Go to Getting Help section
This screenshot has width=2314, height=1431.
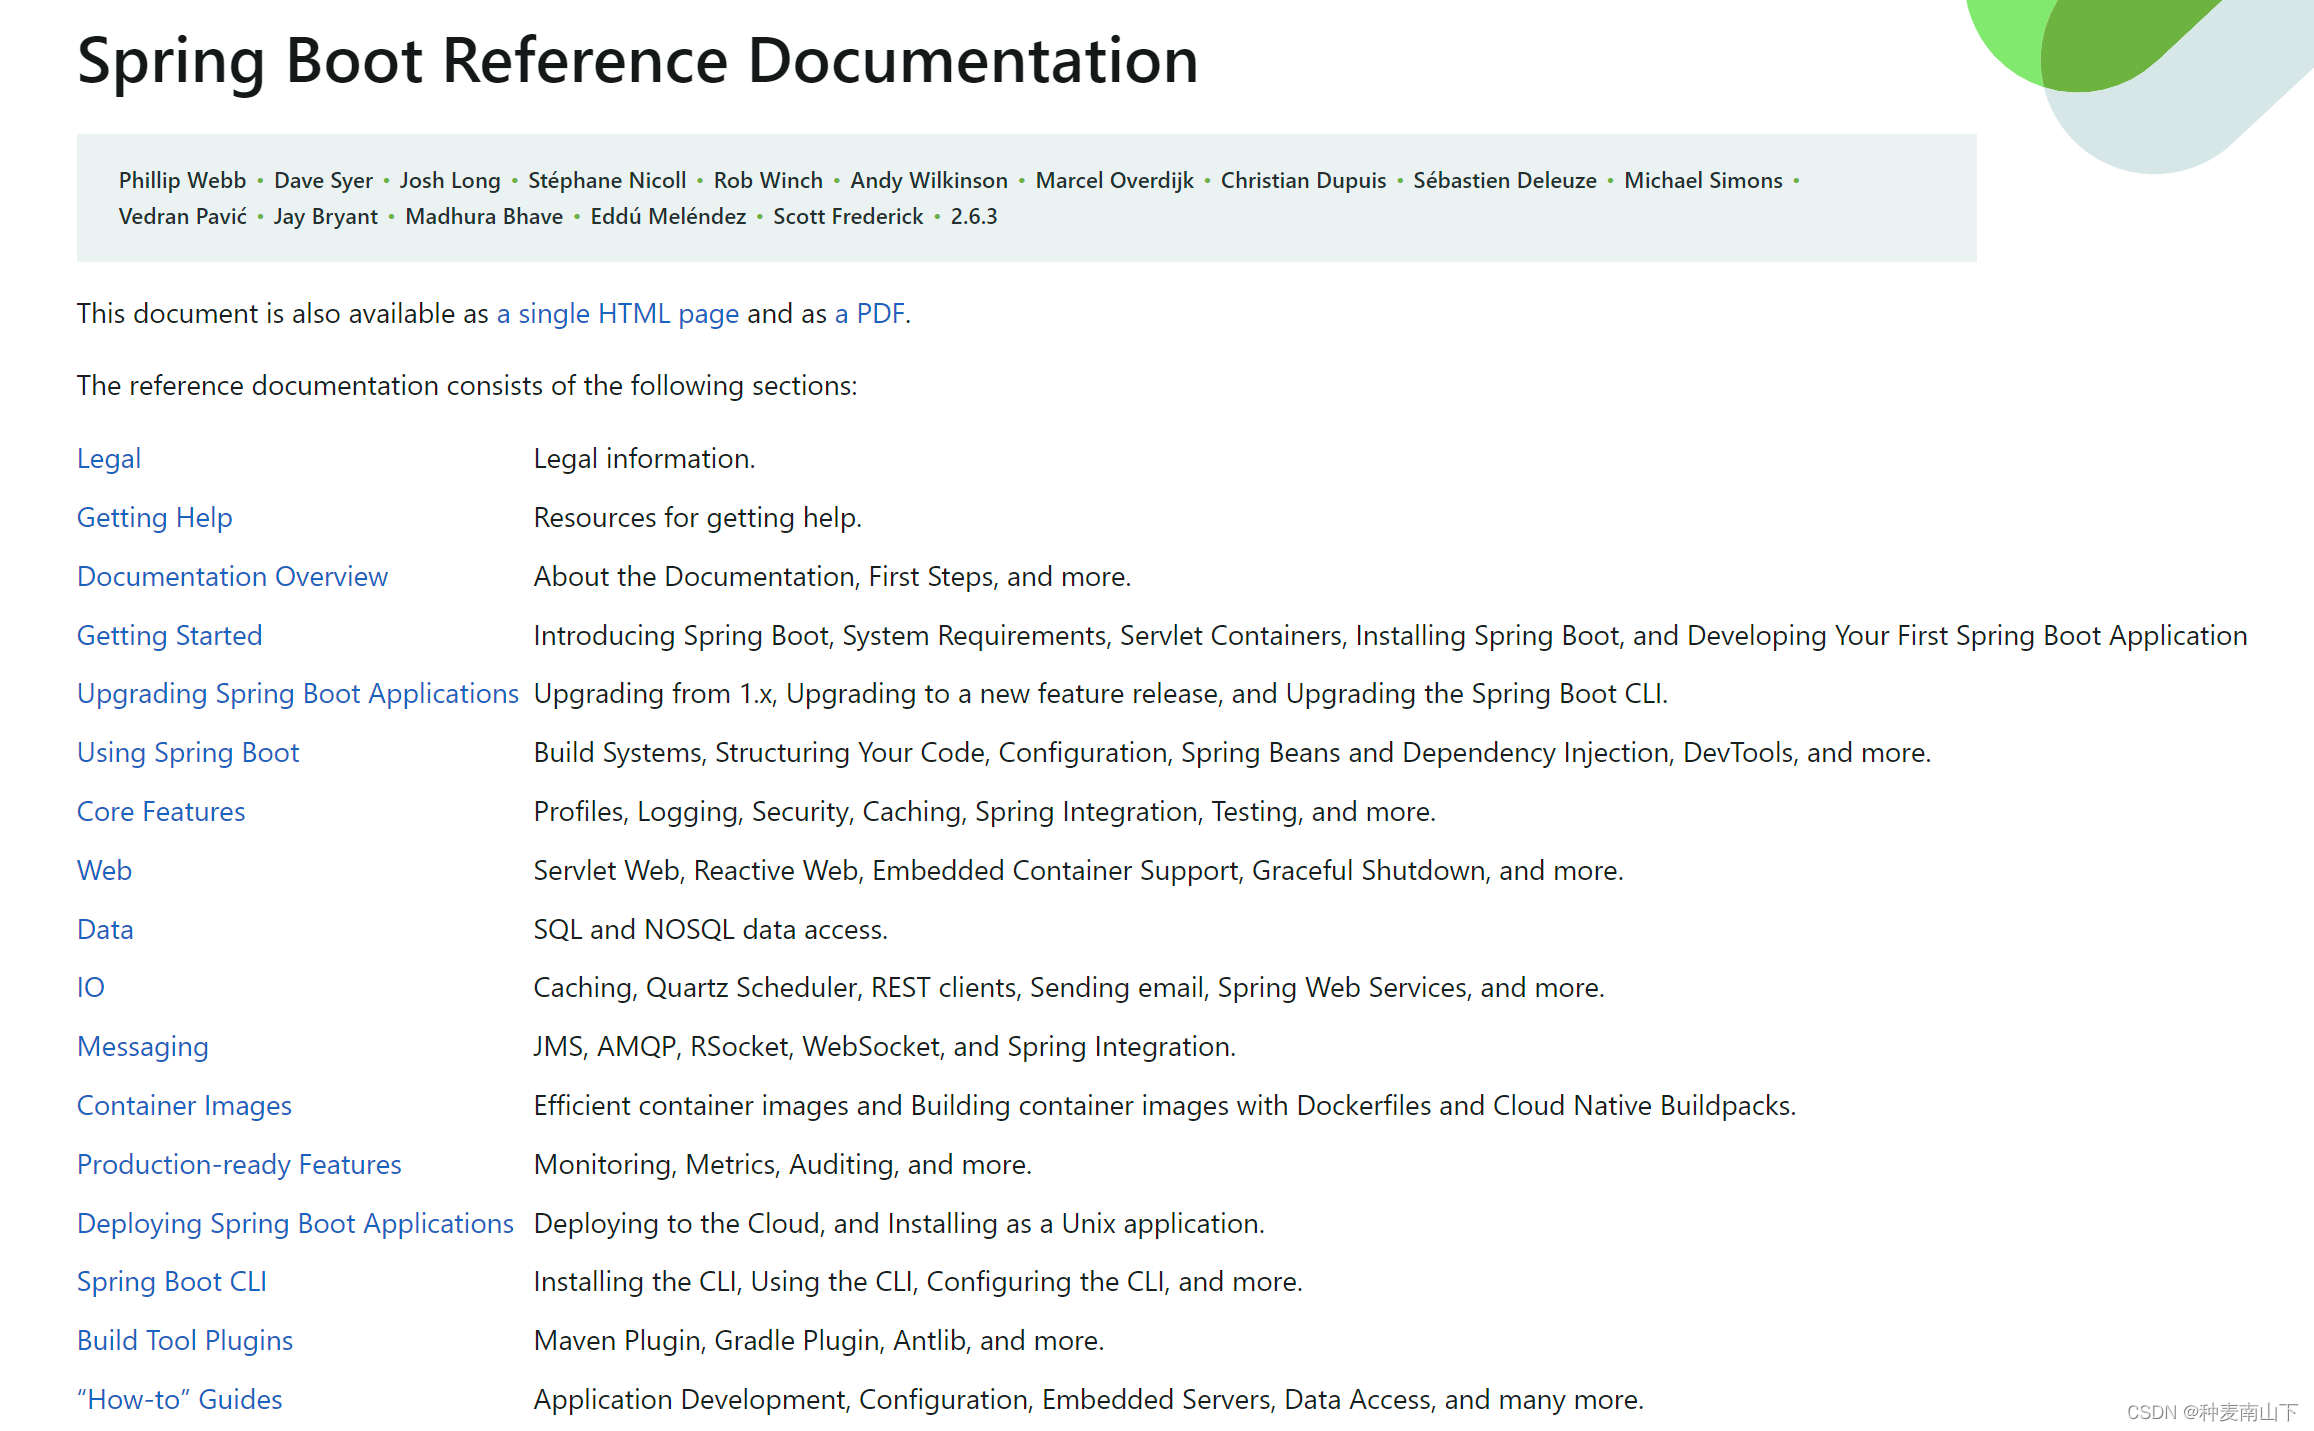point(154,518)
